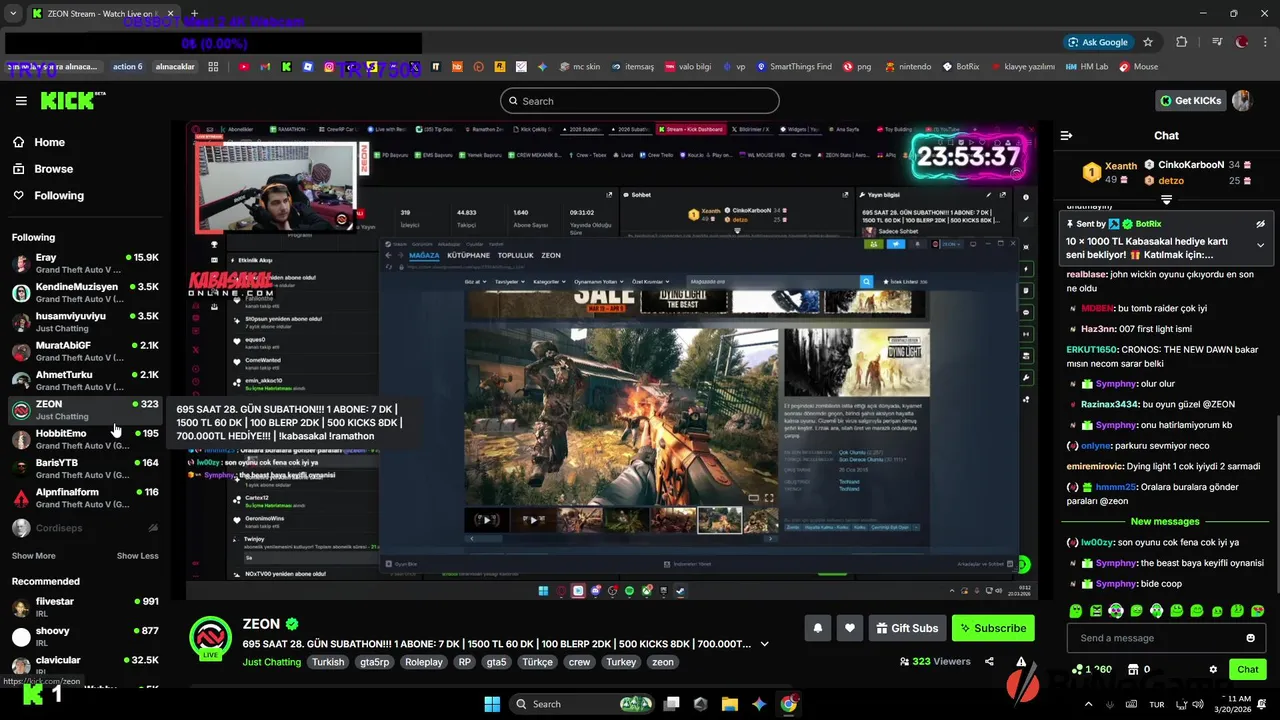The height and width of the screenshot is (720, 1280).
Task: Open the HM Lab bookmark
Action: click(1087, 67)
